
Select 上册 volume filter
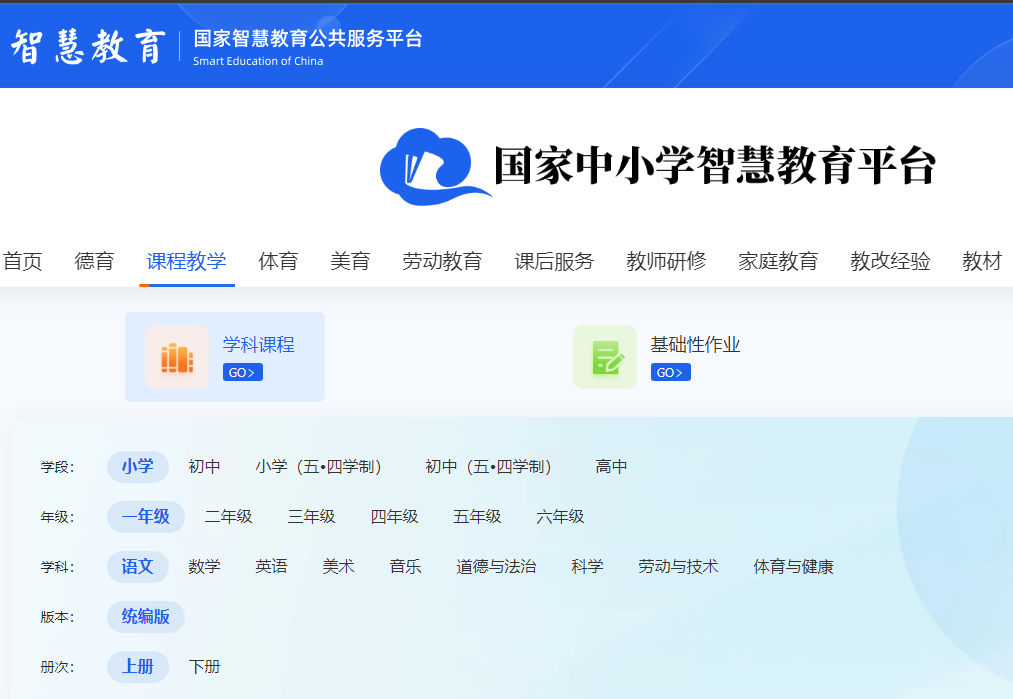138,667
